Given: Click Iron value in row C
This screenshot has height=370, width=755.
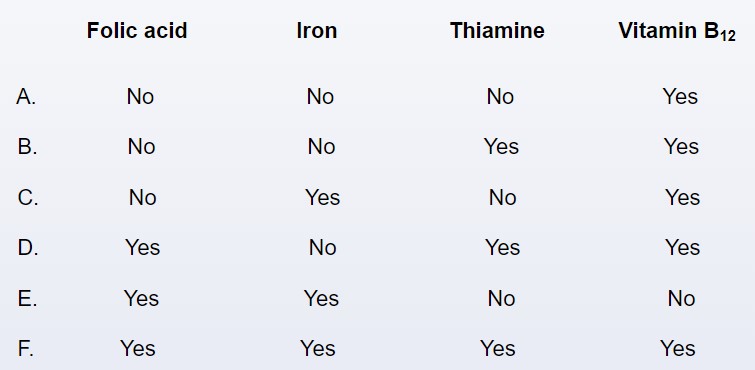Looking at the screenshot, I should (323, 198).
